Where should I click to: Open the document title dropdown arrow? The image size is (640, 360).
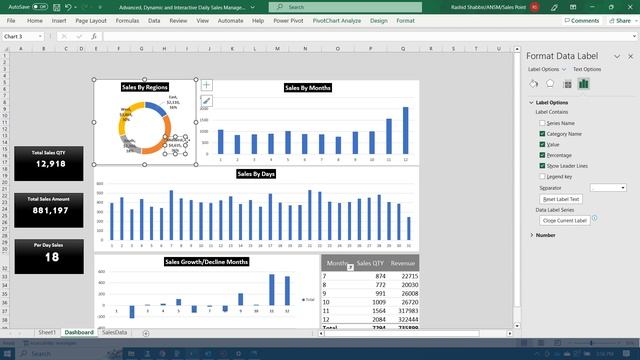point(253,7)
